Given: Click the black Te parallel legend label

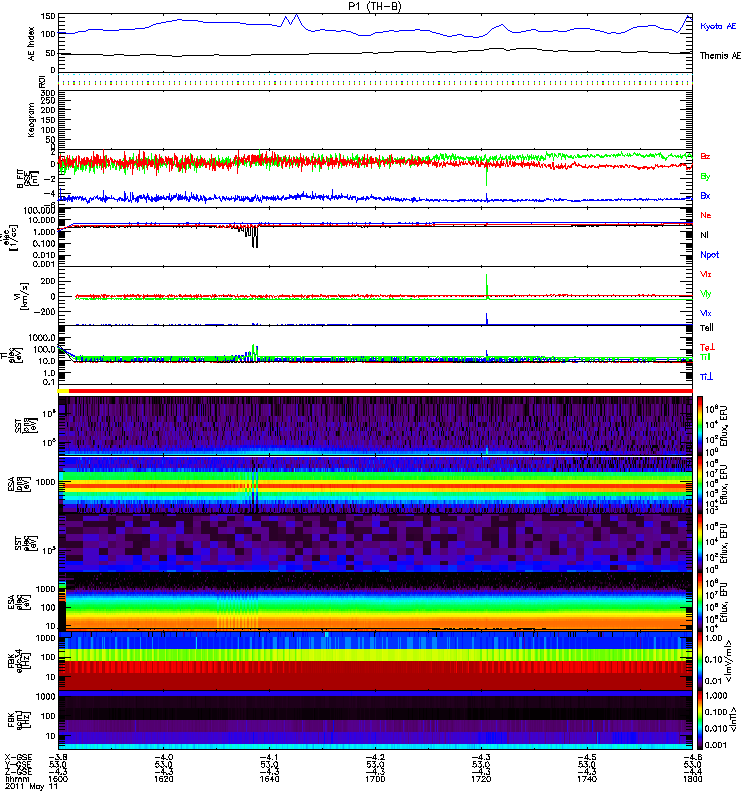Looking at the screenshot, I should point(707,328).
